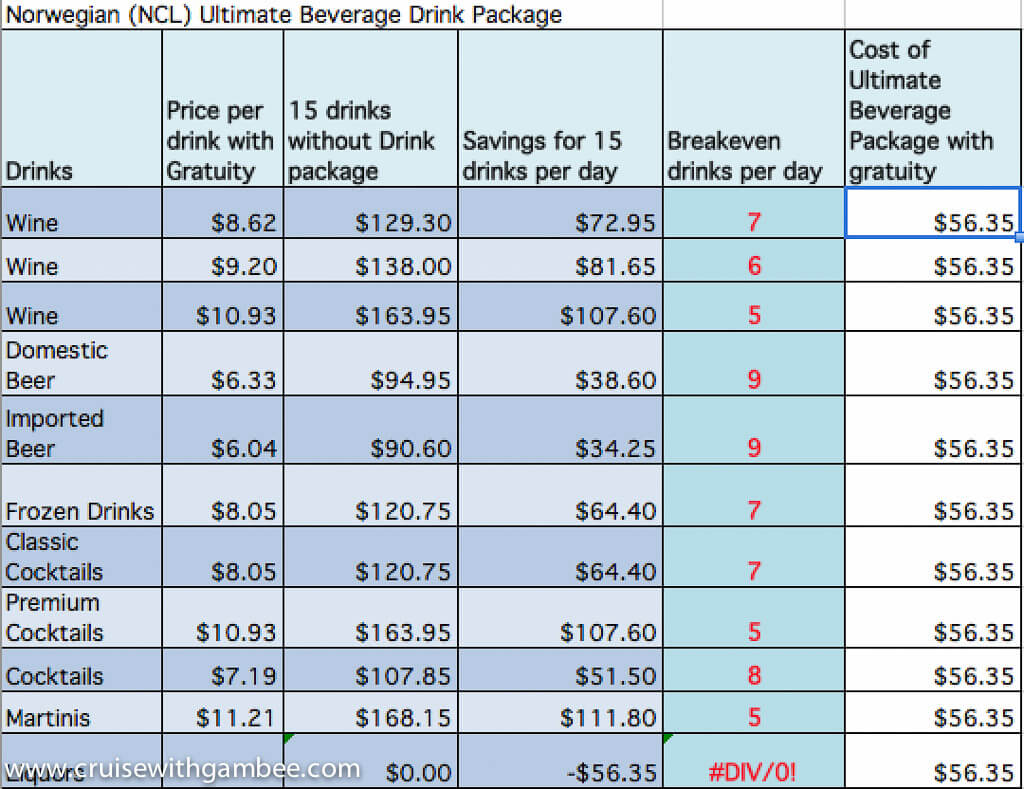Viewport: 1024px width, 789px height.
Task: Select the breakeven 9 in the Domestic Beer row
Action: click(754, 363)
